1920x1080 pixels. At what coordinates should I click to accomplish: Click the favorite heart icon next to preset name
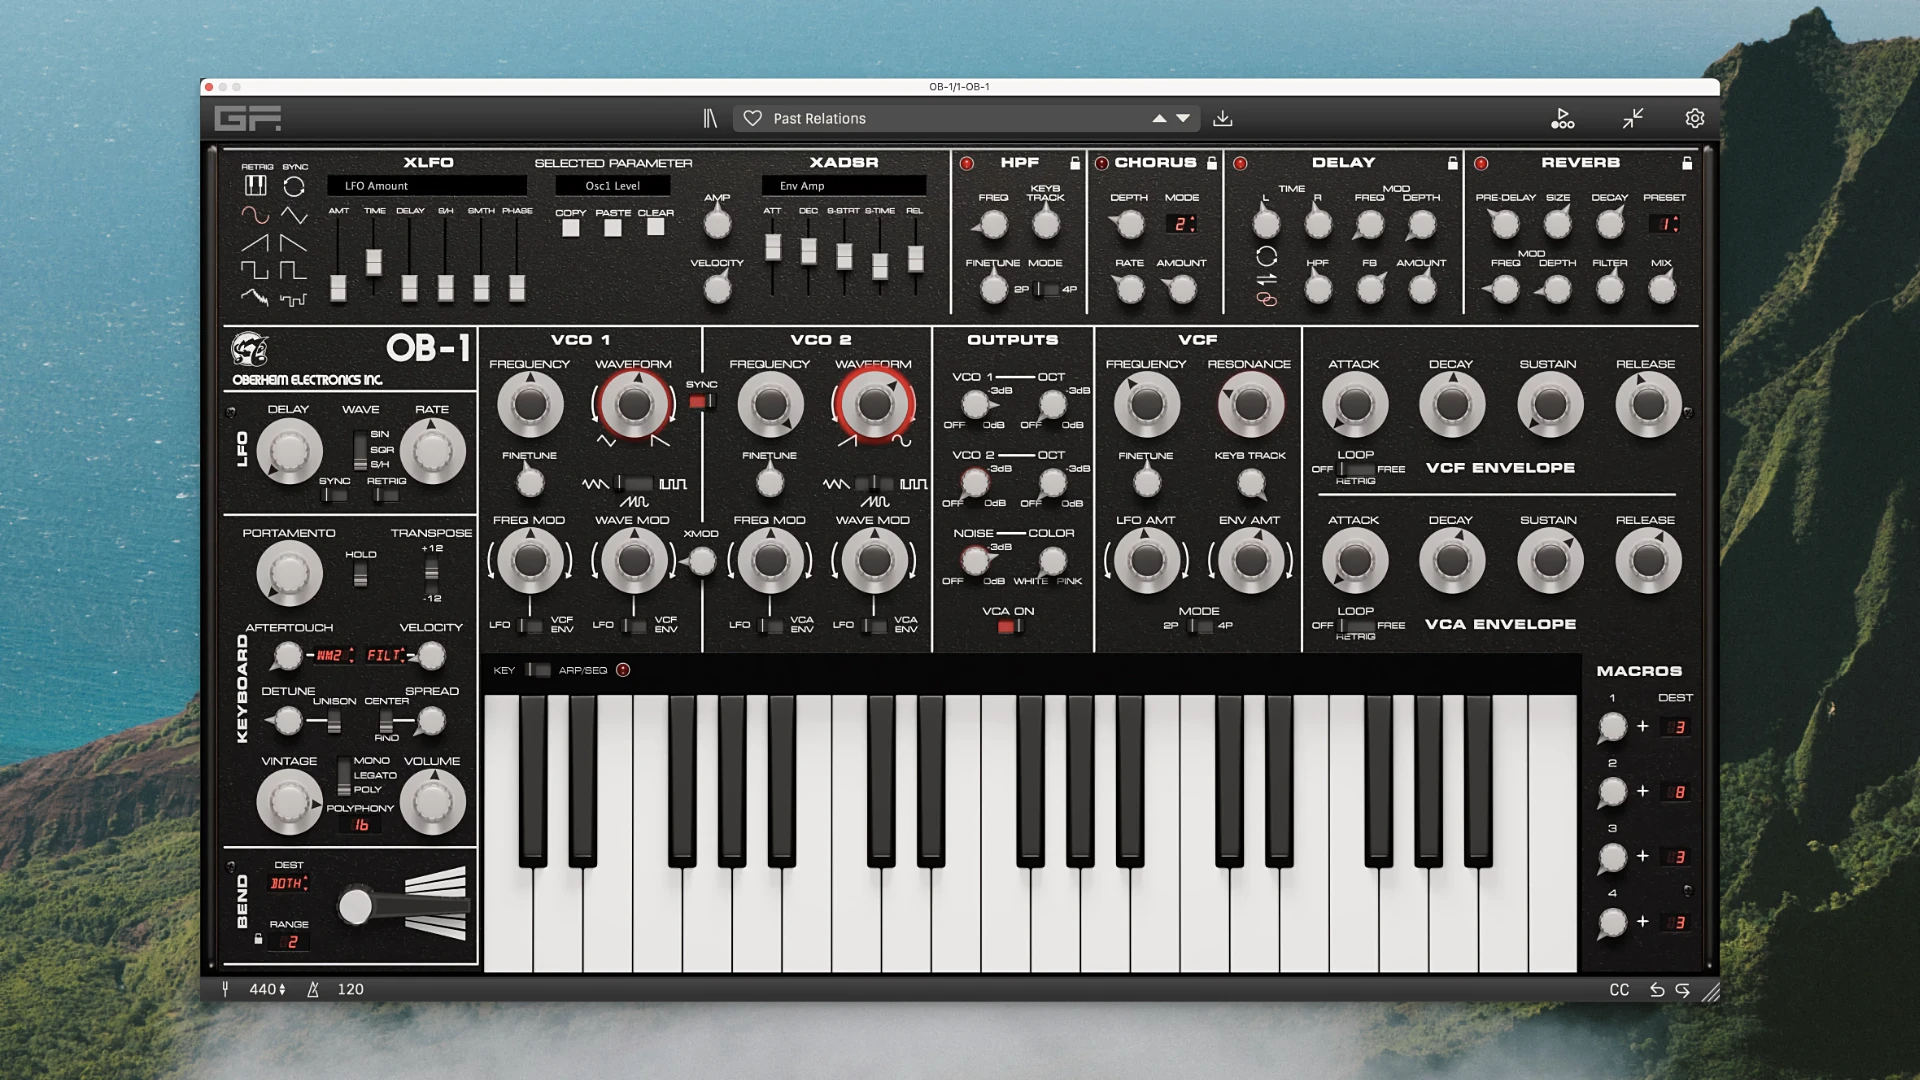(x=754, y=118)
